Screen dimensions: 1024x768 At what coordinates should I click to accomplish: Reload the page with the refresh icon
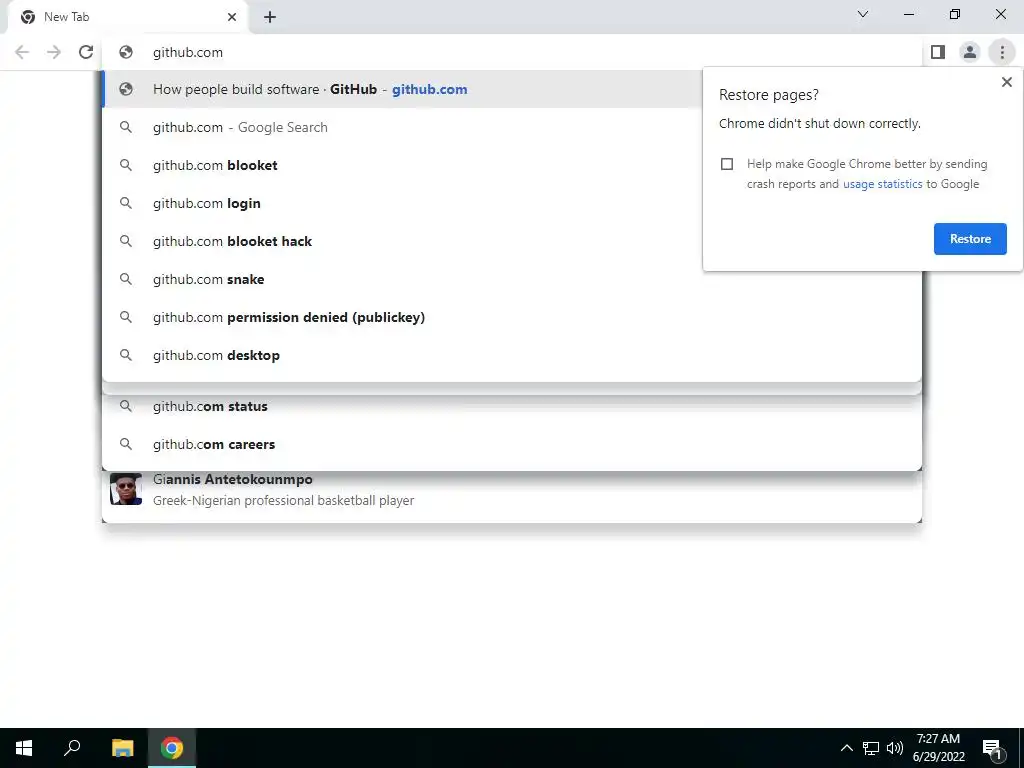point(86,52)
